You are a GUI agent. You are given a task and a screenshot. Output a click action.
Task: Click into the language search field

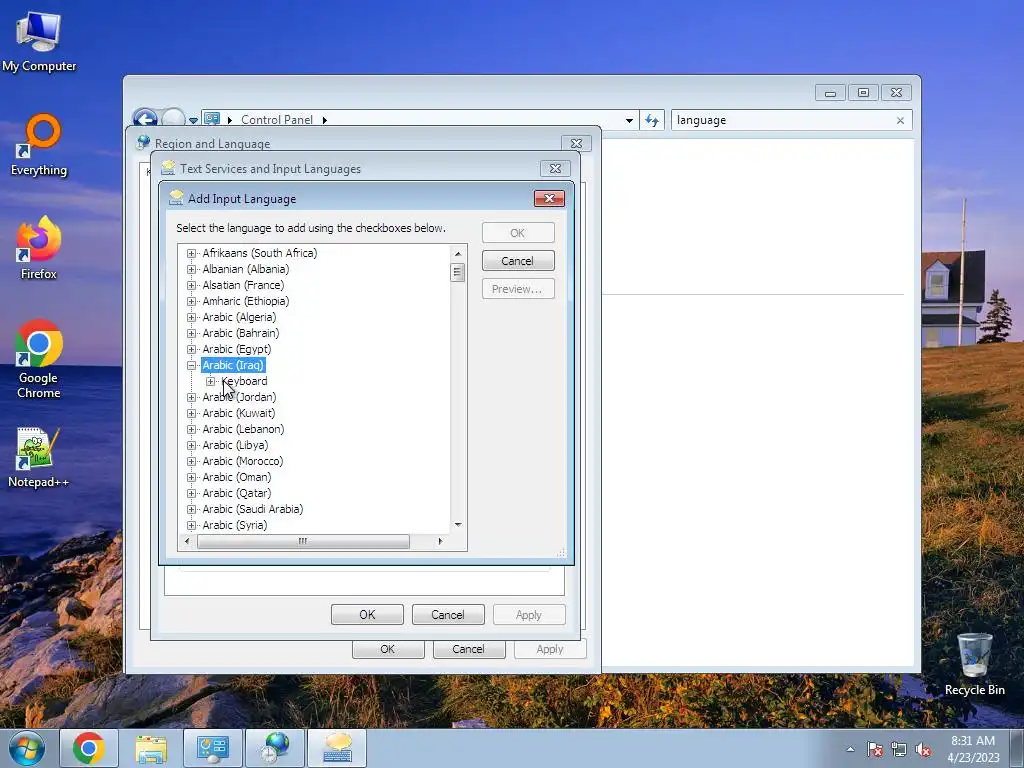pos(784,120)
